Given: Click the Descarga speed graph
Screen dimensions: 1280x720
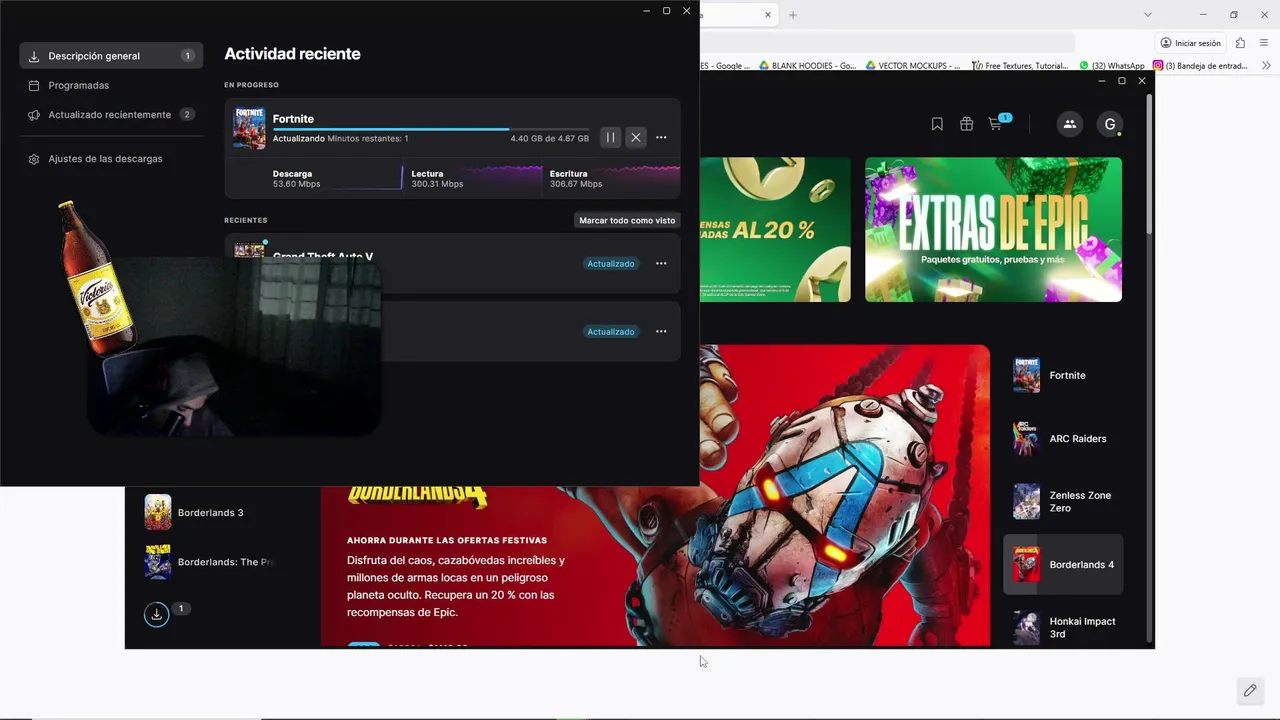Looking at the screenshot, I should (x=336, y=178).
